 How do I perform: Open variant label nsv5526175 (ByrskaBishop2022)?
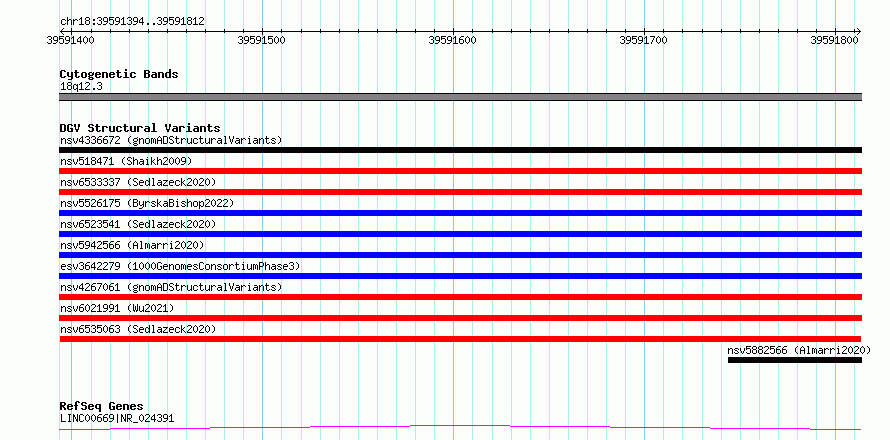(147, 203)
